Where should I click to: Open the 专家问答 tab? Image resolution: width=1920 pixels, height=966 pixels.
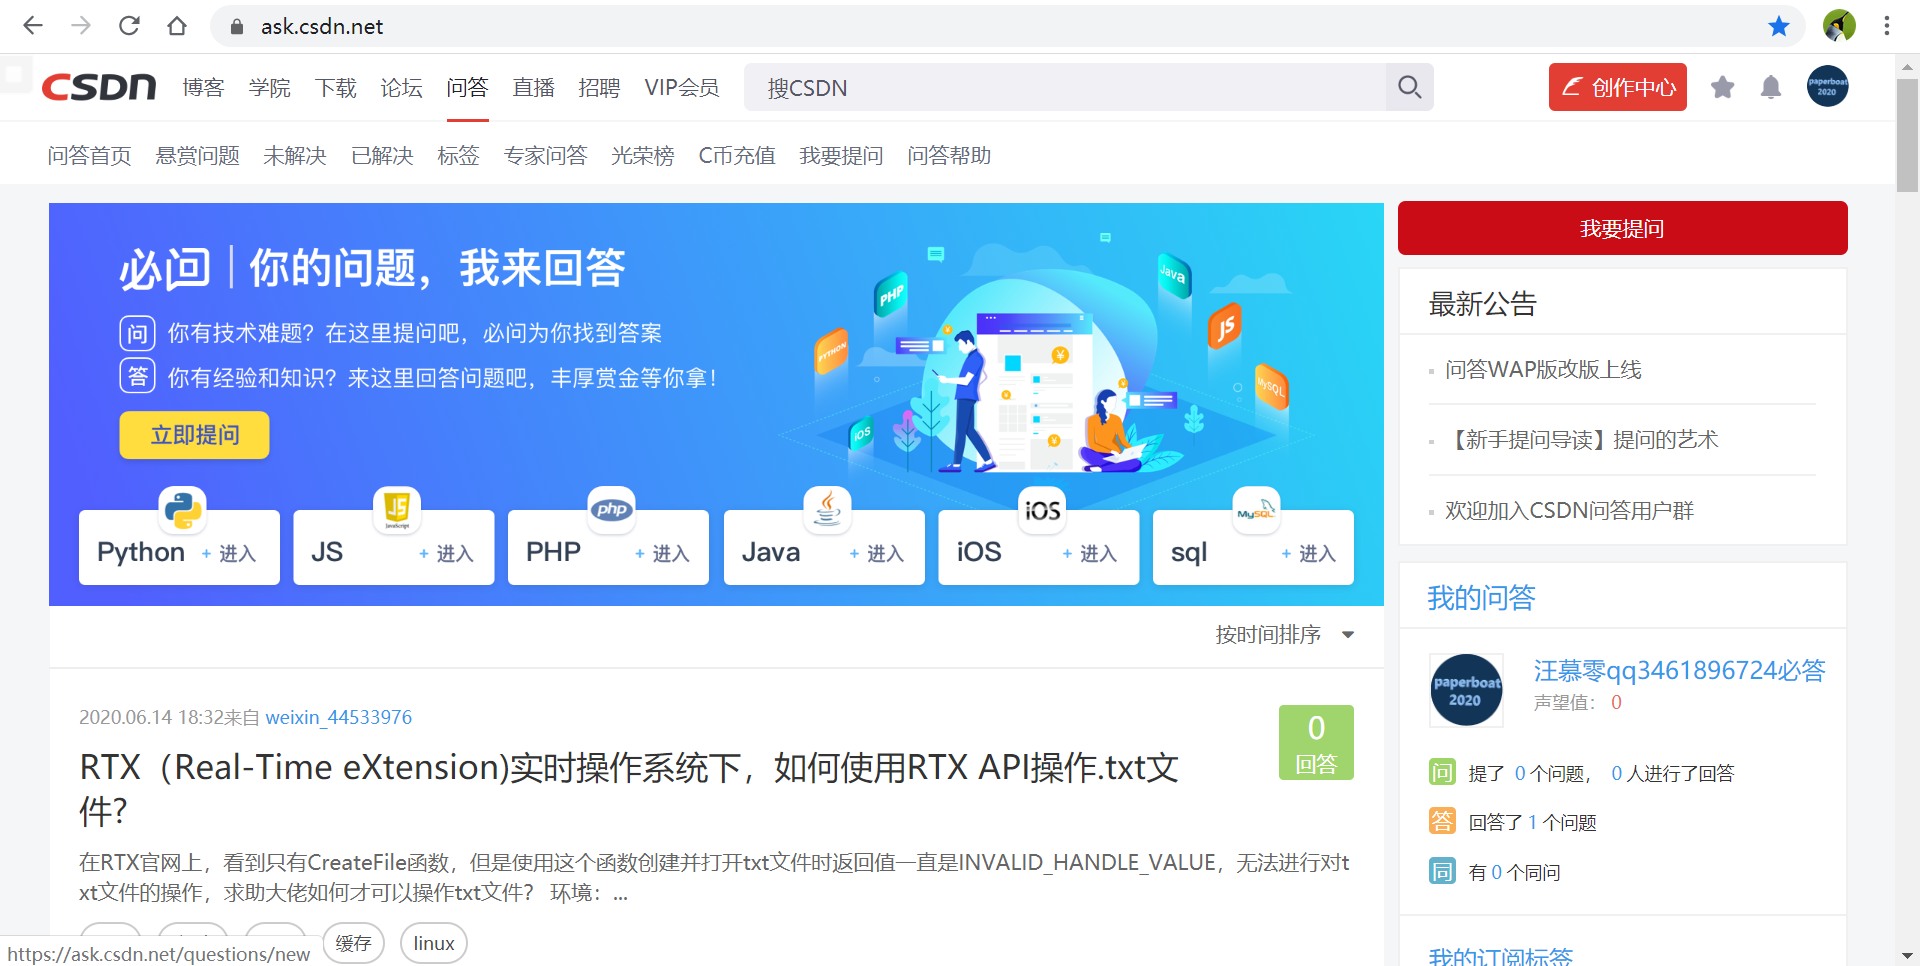[x=545, y=156]
